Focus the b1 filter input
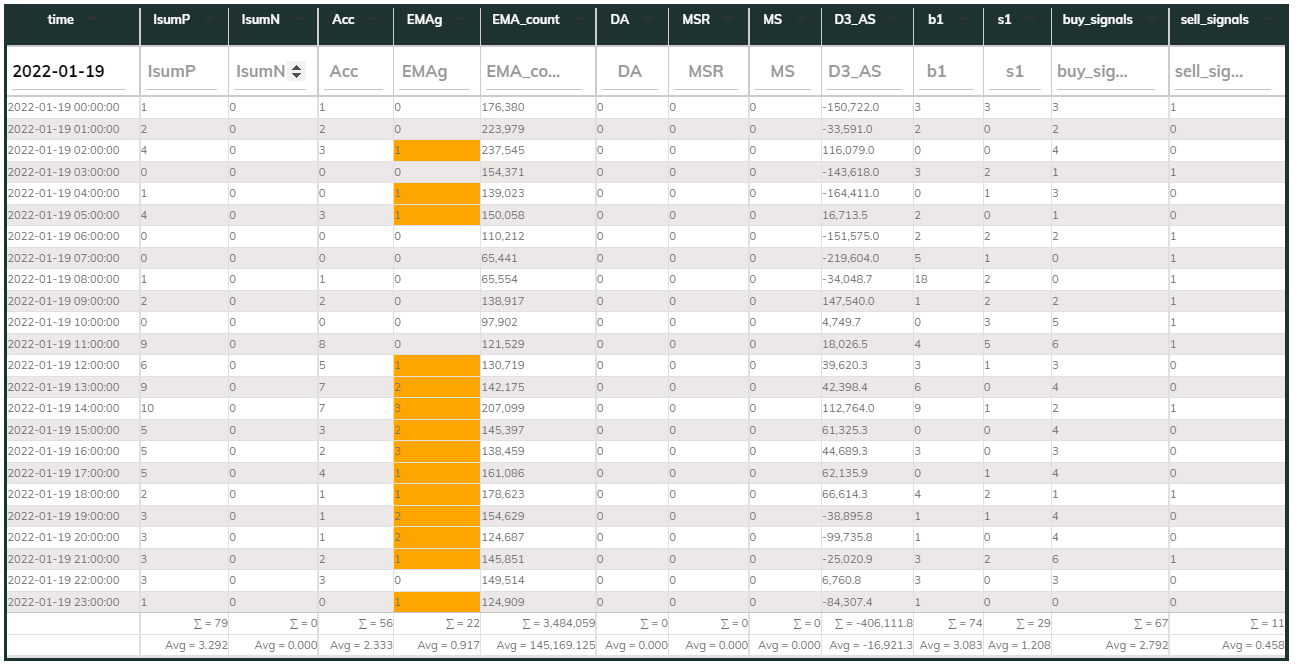1296x666 pixels. pyautogui.click(x=946, y=72)
